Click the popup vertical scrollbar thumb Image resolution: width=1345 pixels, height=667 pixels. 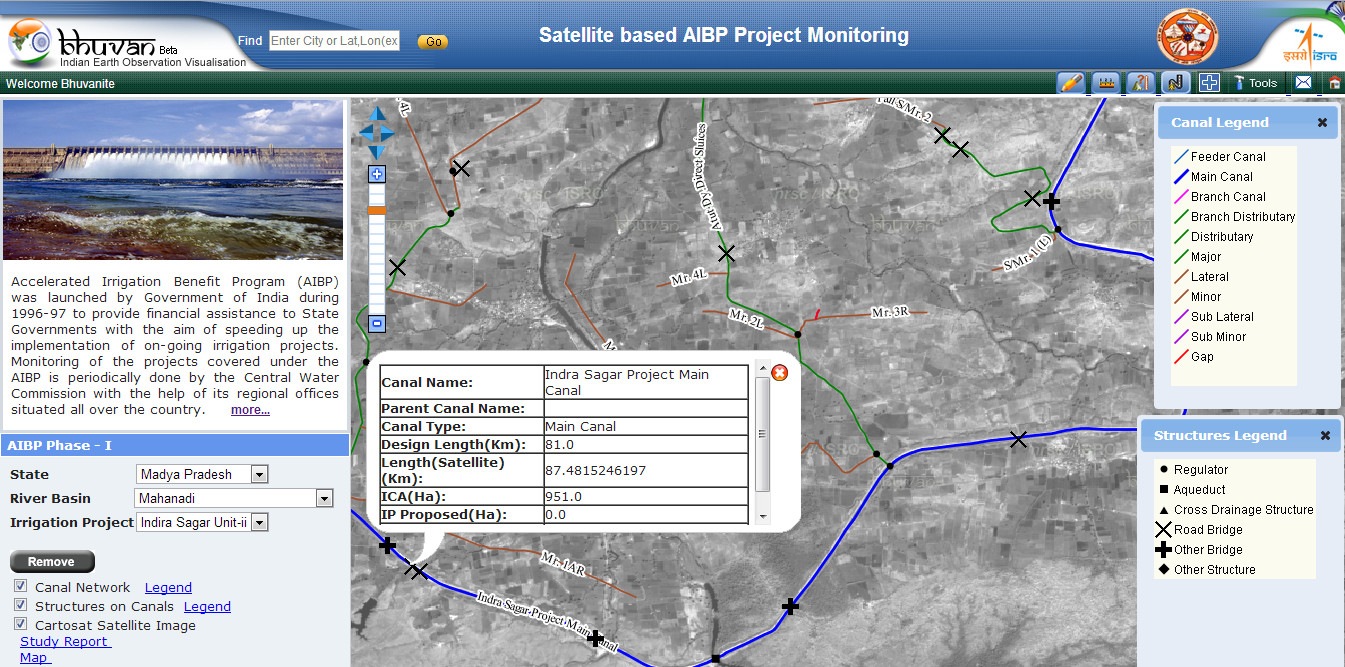coord(762,435)
